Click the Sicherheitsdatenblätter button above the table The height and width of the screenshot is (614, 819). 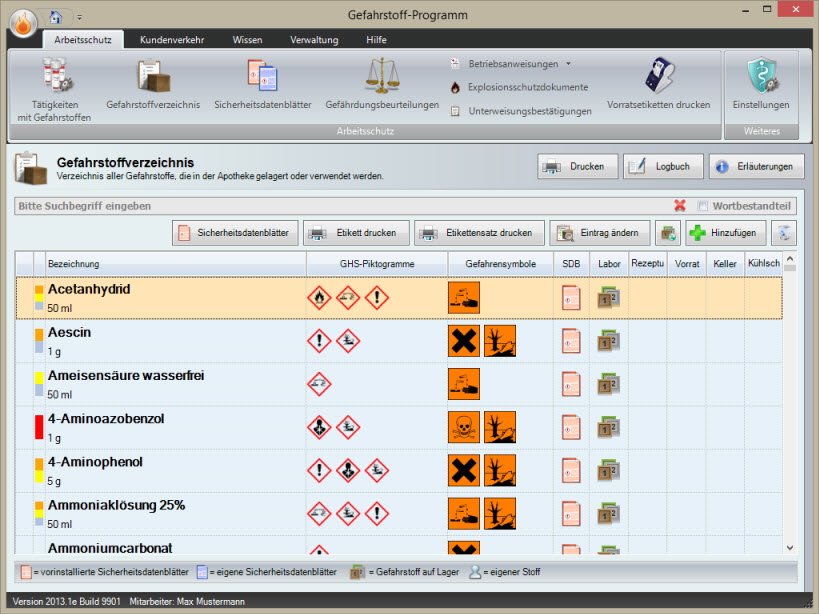click(x=235, y=233)
